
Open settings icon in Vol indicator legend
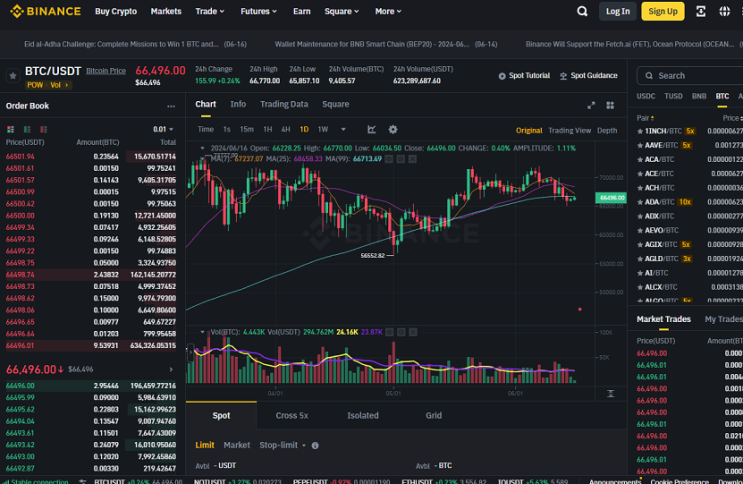[x=401, y=332]
